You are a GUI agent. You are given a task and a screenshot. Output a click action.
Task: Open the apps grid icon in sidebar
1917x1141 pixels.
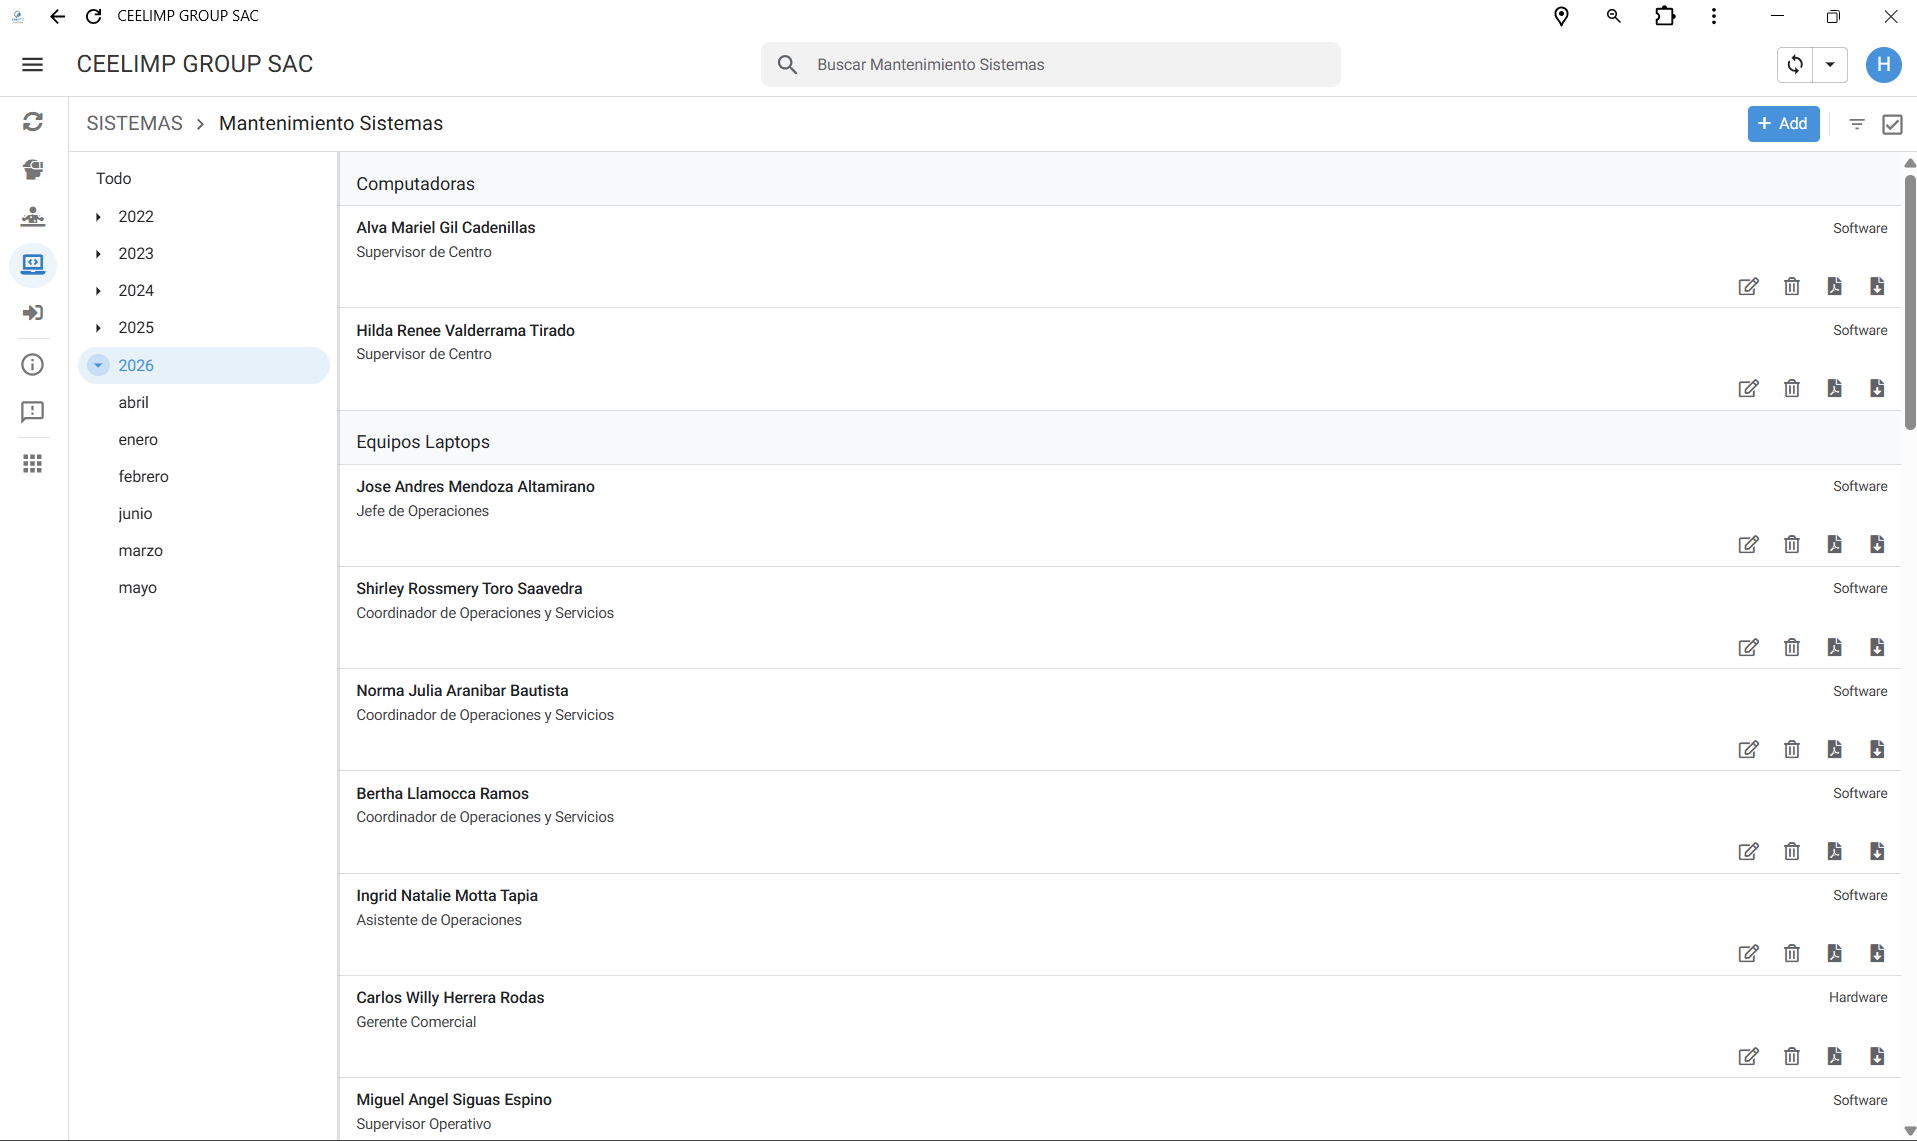(x=33, y=463)
